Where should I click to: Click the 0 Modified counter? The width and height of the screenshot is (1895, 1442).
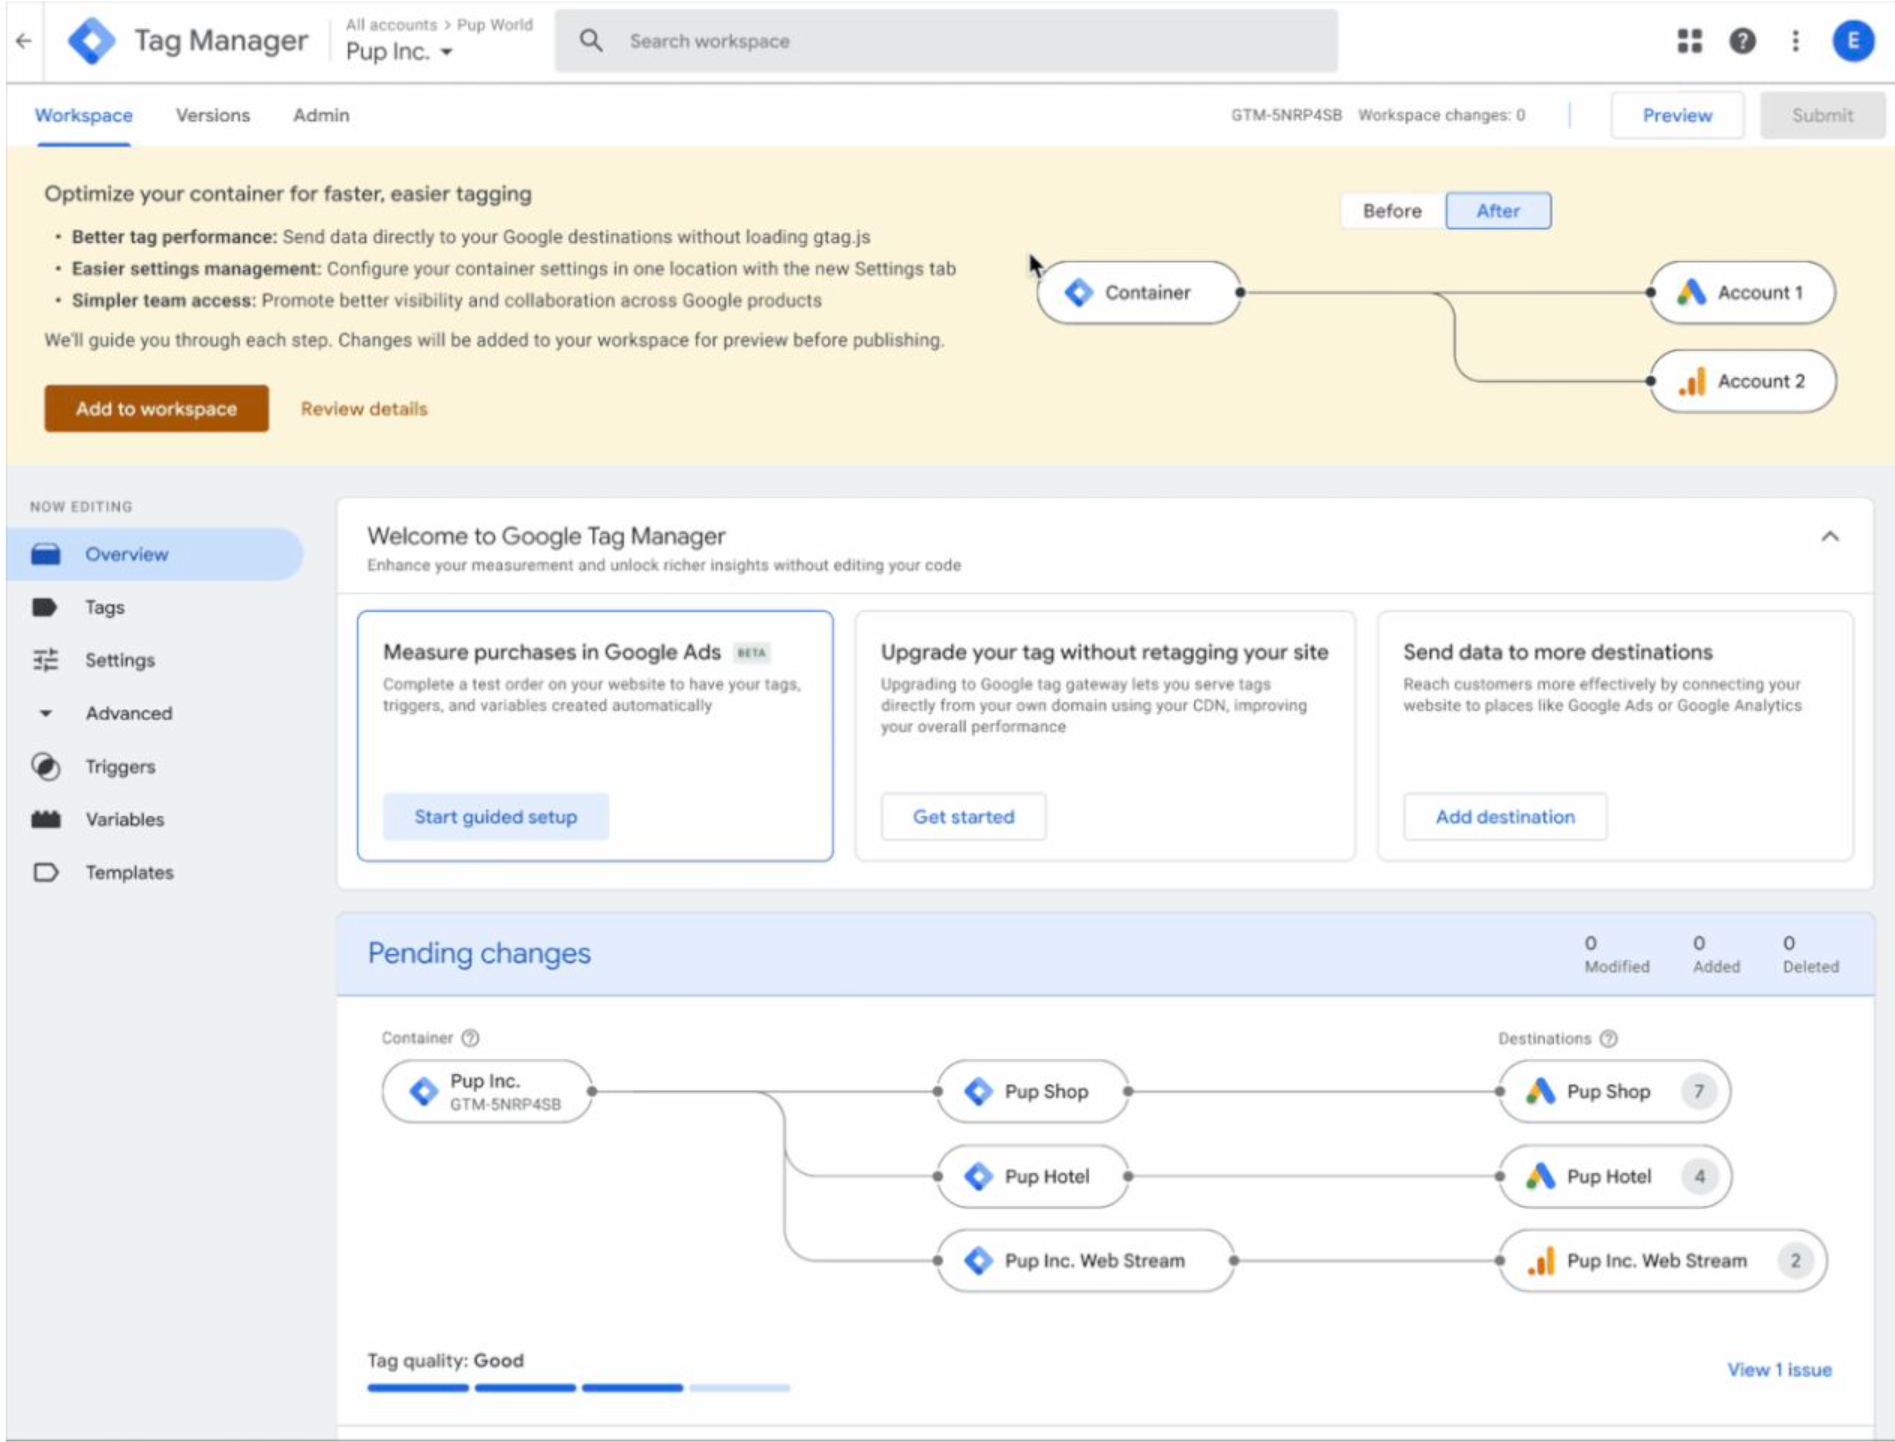tap(1616, 954)
